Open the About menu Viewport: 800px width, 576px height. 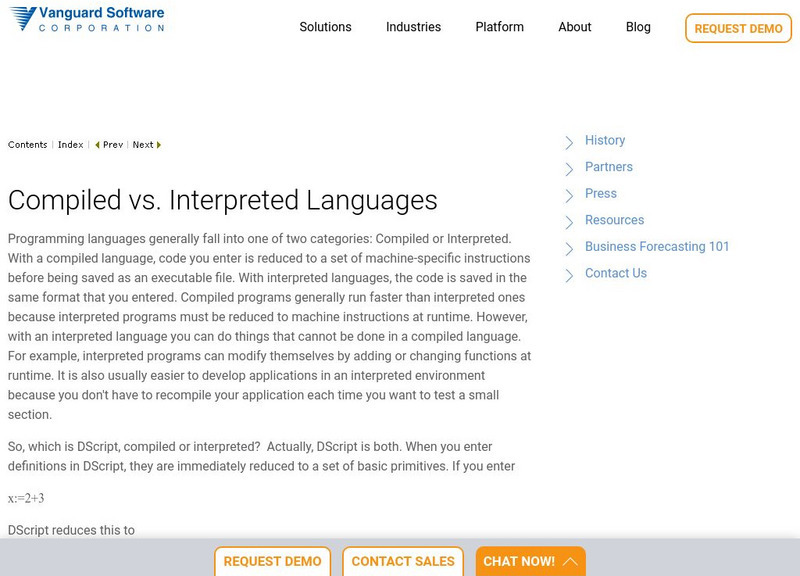[x=574, y=27]
